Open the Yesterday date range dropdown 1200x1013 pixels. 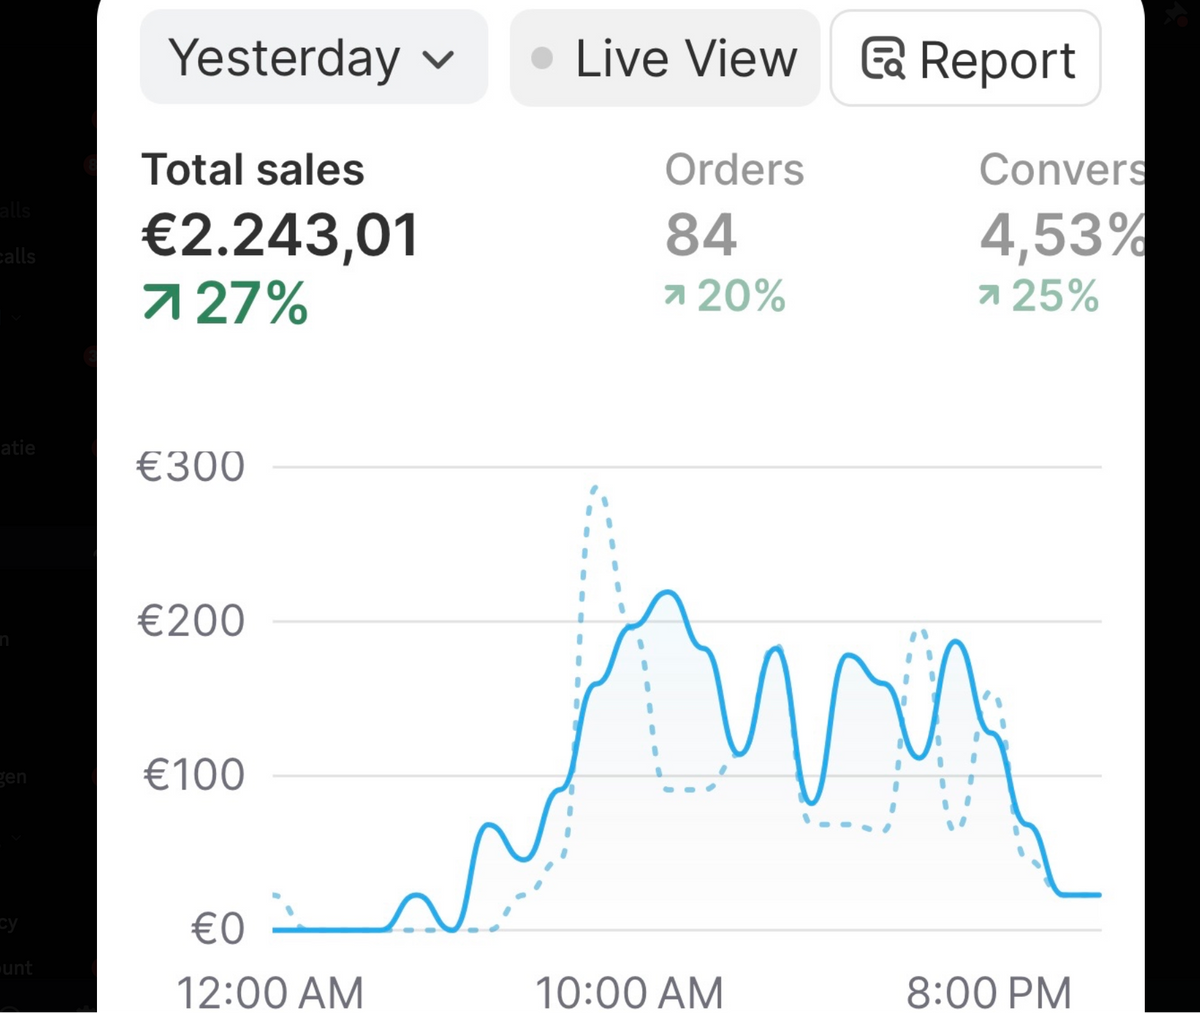click(312, 58)
